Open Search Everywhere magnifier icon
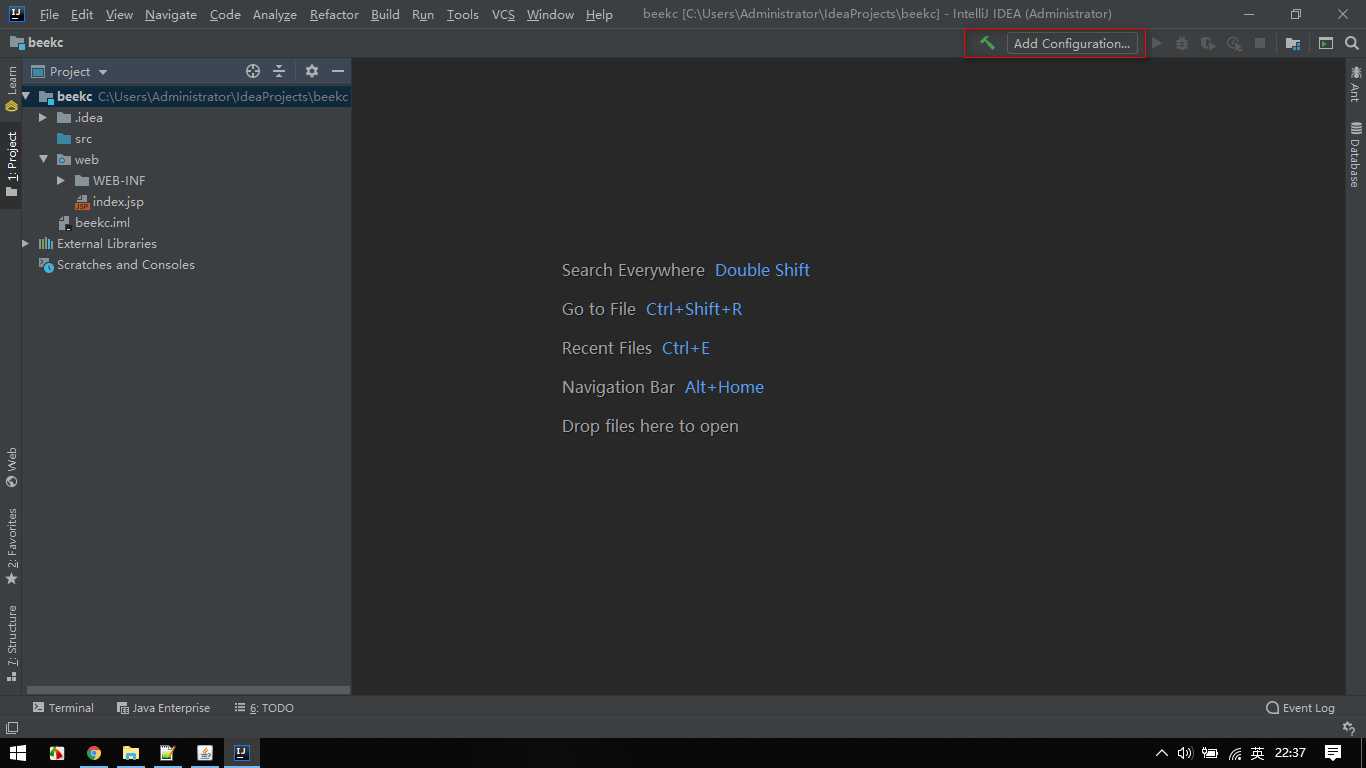1366x768 pixels. [1352, 43]
